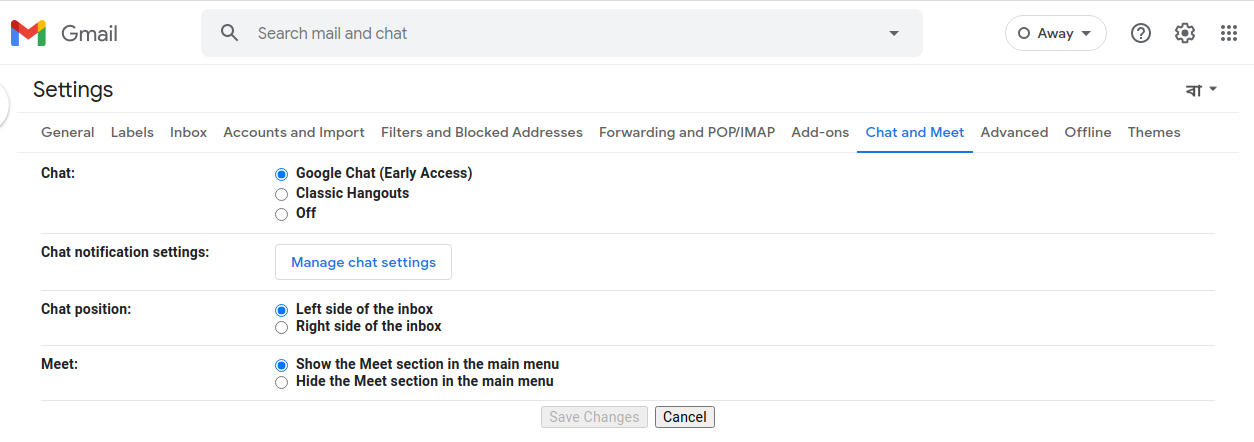This screenshot has height=442, width=1254.
Task: Open the input language dropdown
Action: pyautogui.click(x=1201, y=90)
